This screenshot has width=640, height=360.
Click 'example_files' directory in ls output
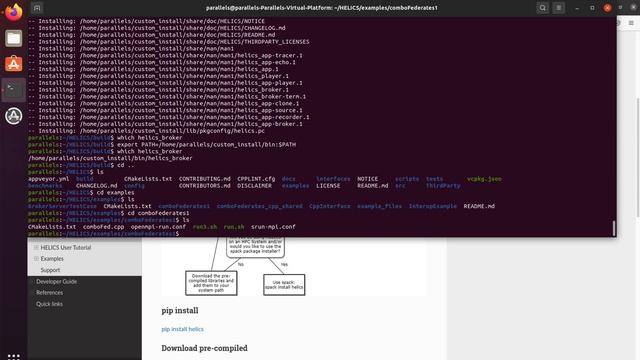coord(379,206)
